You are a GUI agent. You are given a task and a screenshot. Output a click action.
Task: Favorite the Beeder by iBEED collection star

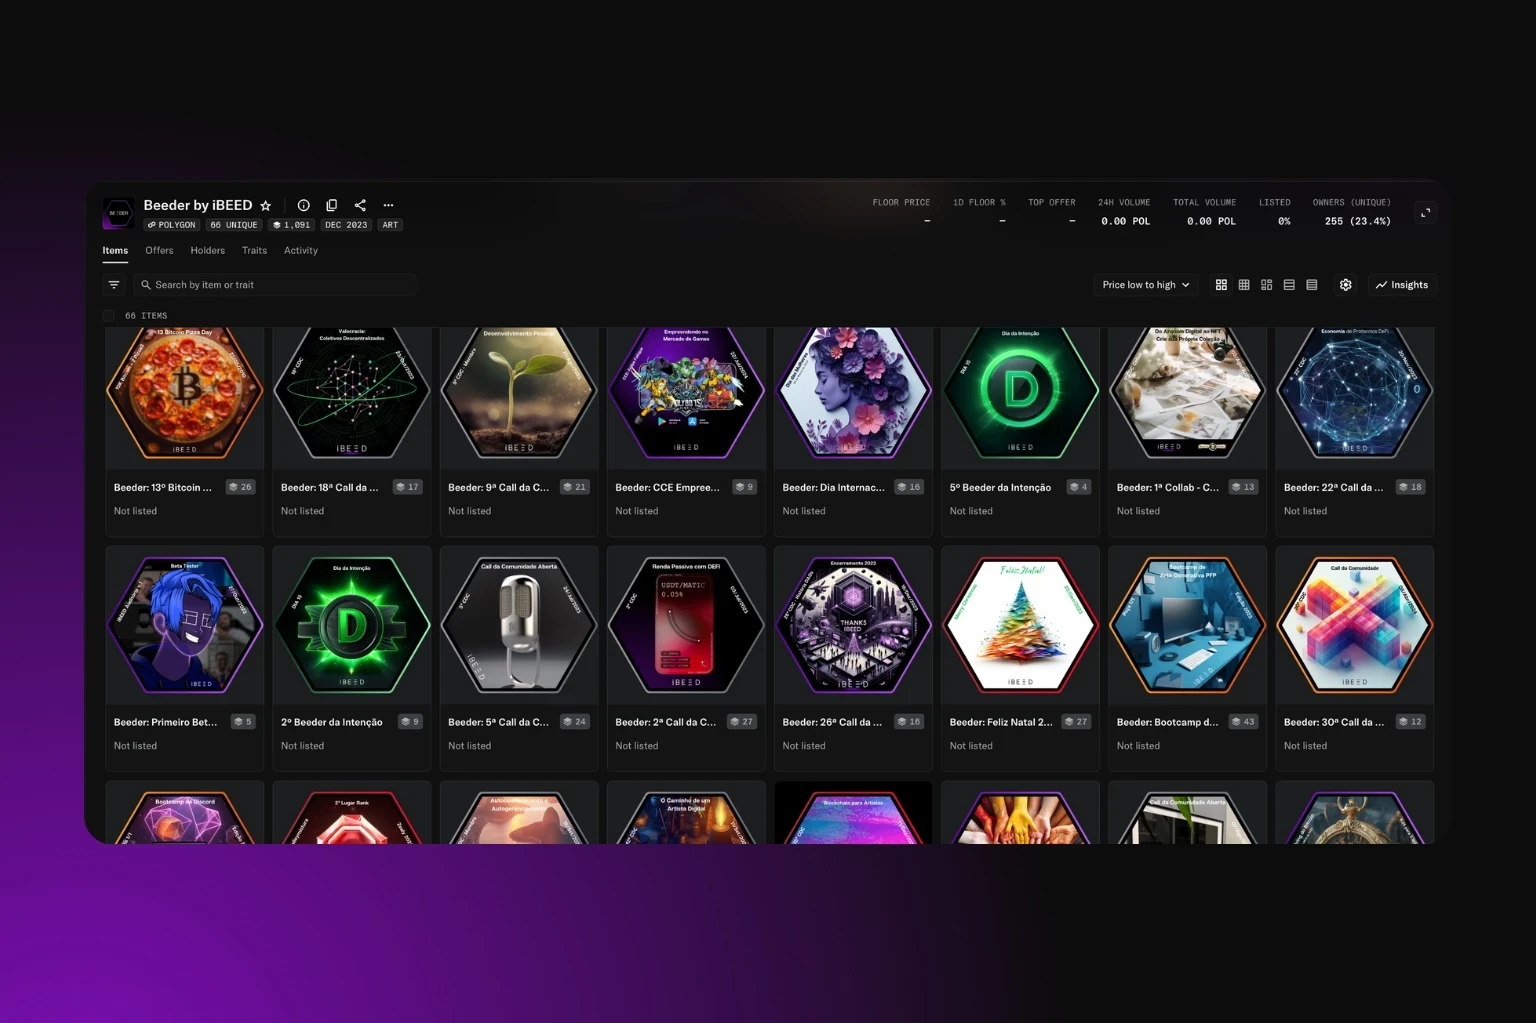tap(266, 206)
